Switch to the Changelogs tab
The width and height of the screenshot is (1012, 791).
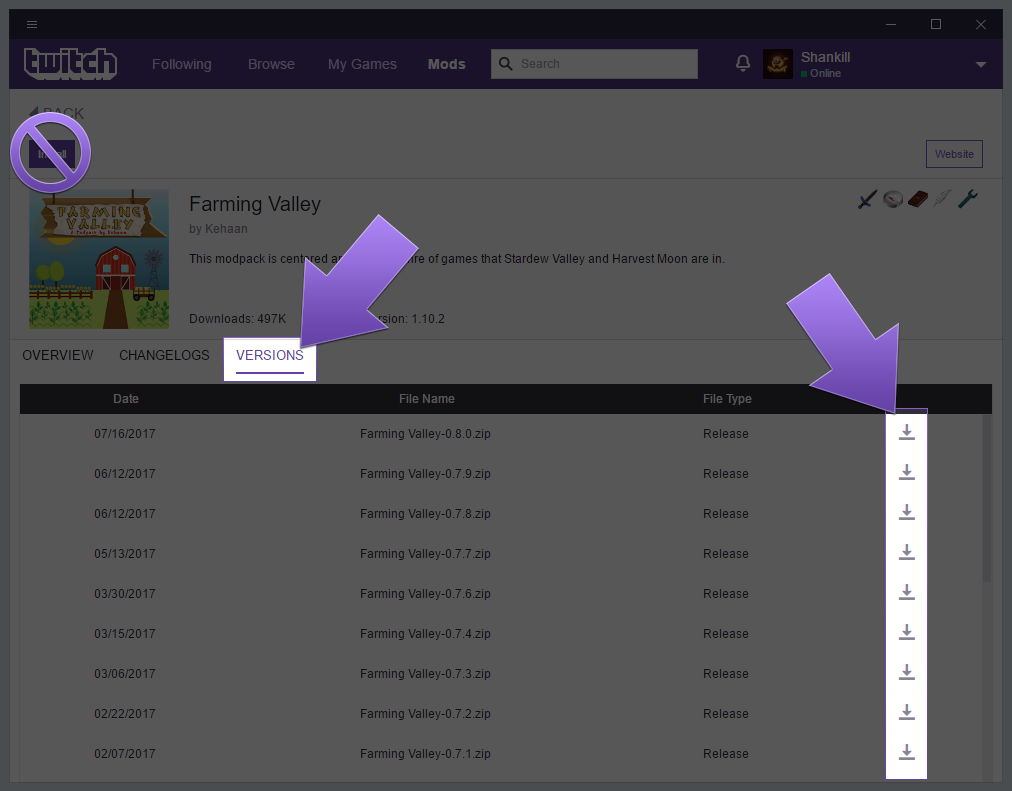click(x=164, y=355)
